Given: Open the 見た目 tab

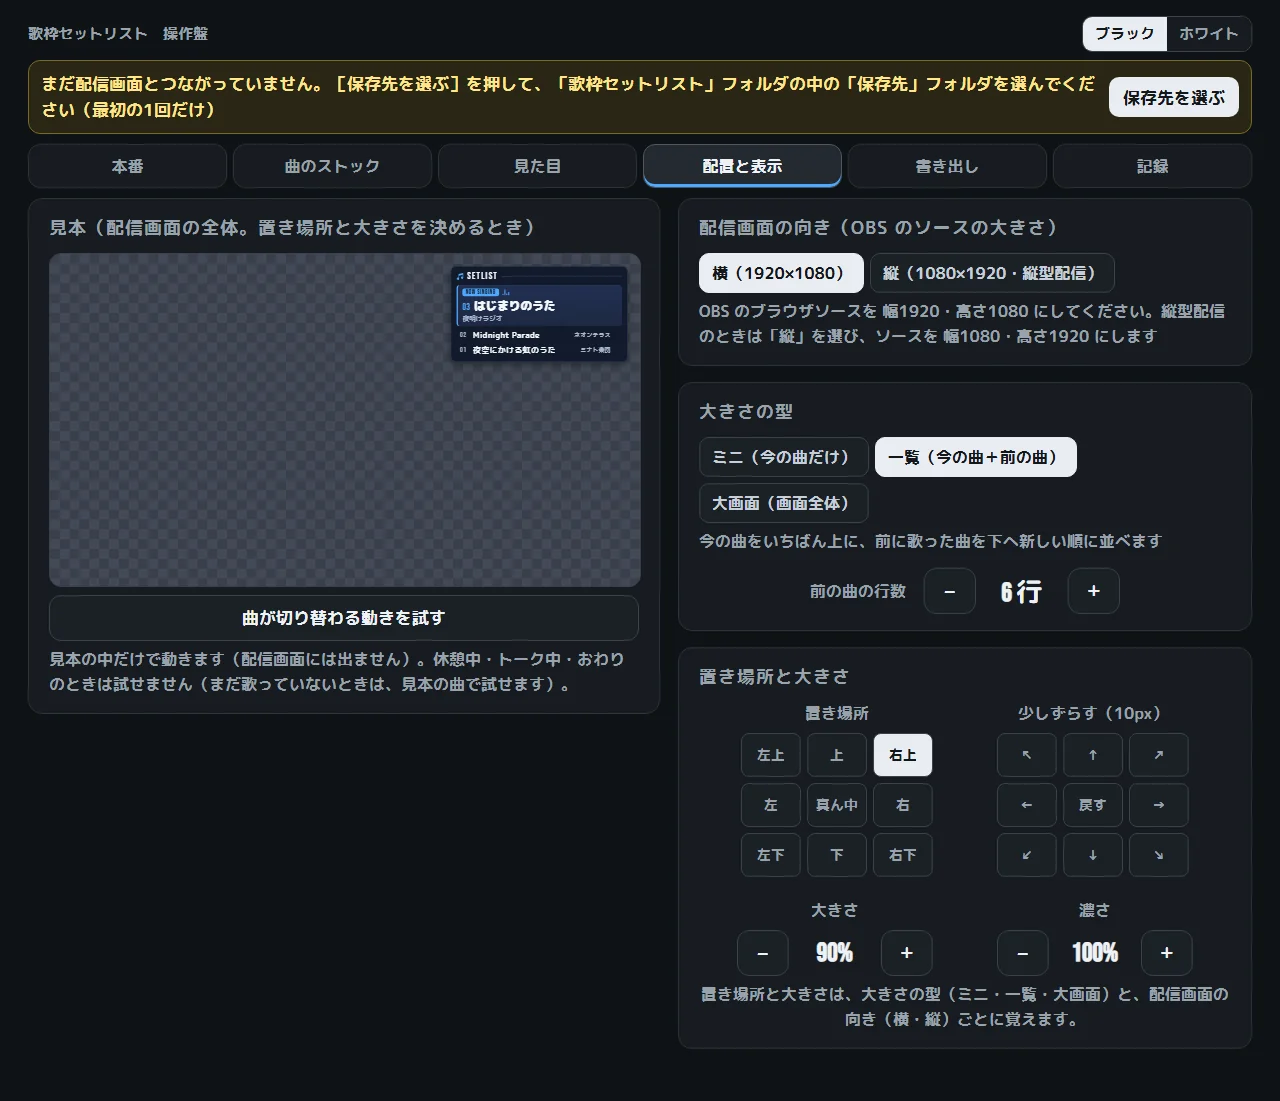Looking at the screenshot, I should (x=537, y=166).
